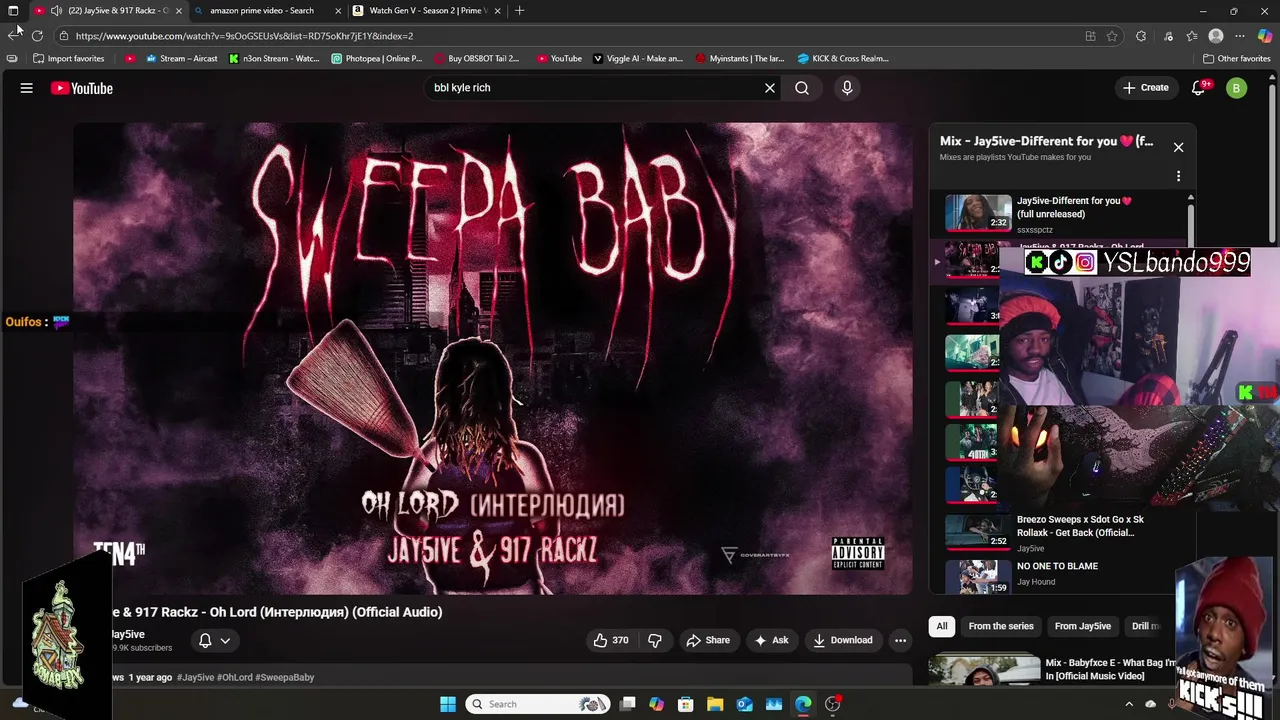The width and height of the screenshot is (1280, 720).
Task: Select the All filter chip
Action: (941, 626)
